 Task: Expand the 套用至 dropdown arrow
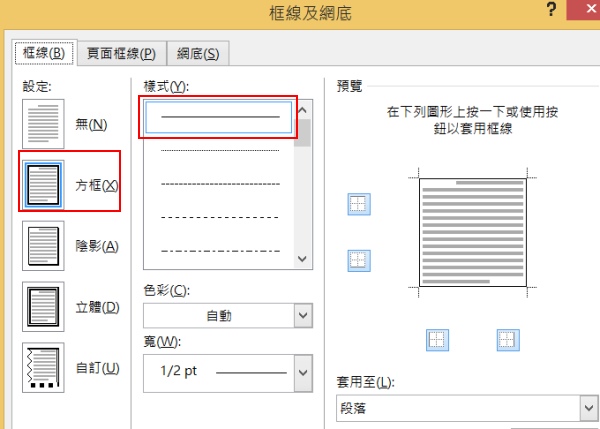pyautogui.click(x=589, y=408)
